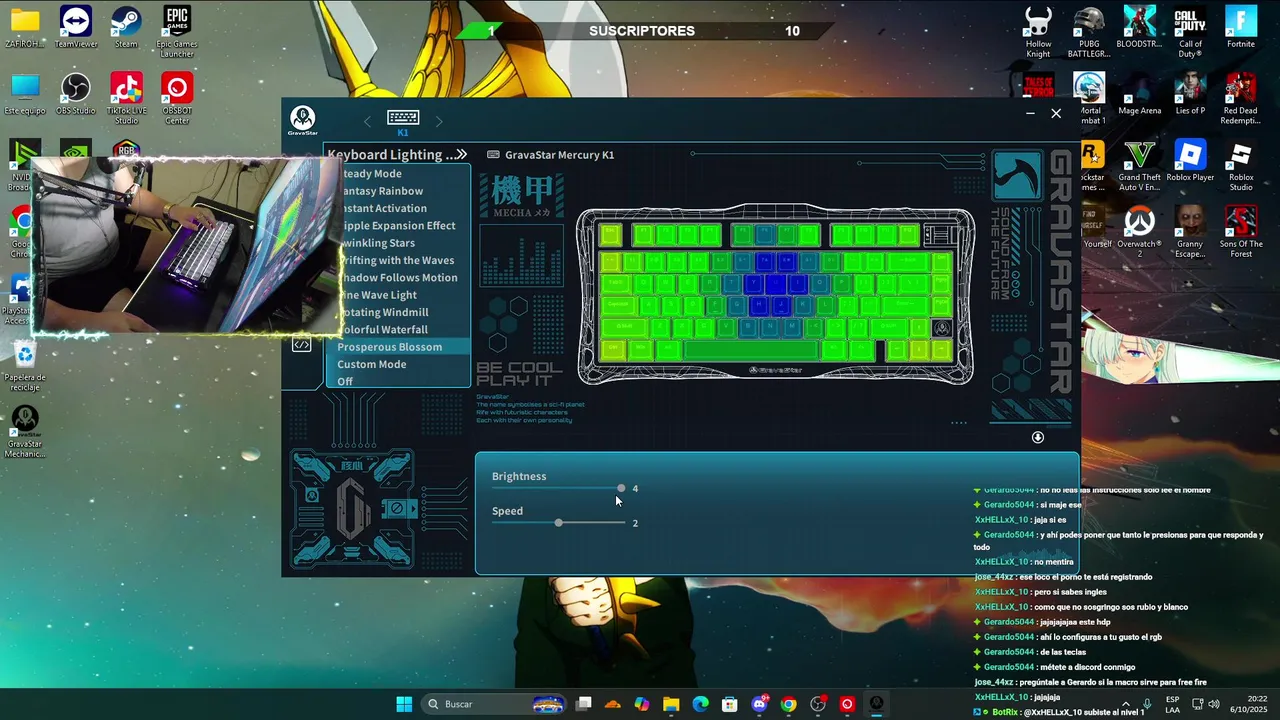This screenshot has width=1280, height=720.
Task: Open GravaStar Mechanic desktop shortcut
Action: coord(25,432)
